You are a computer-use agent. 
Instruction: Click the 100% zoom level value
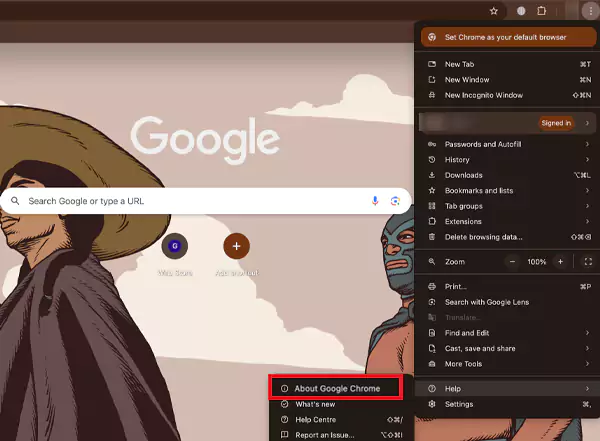[x=536, y=261]
